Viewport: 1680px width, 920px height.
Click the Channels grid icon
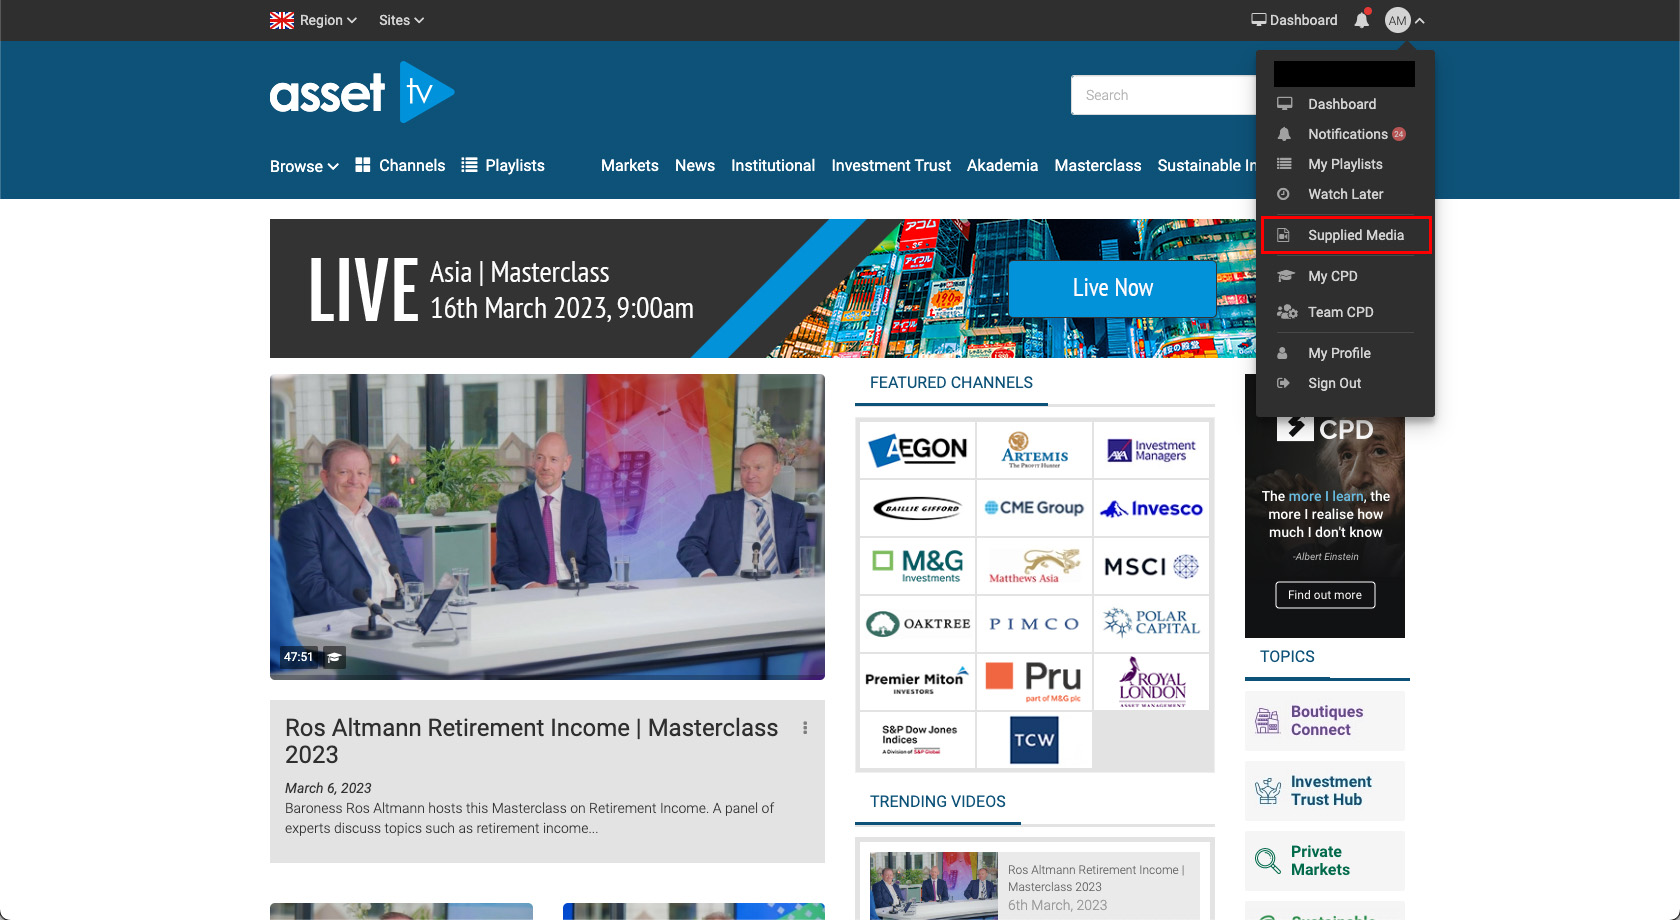pos(362,165)
